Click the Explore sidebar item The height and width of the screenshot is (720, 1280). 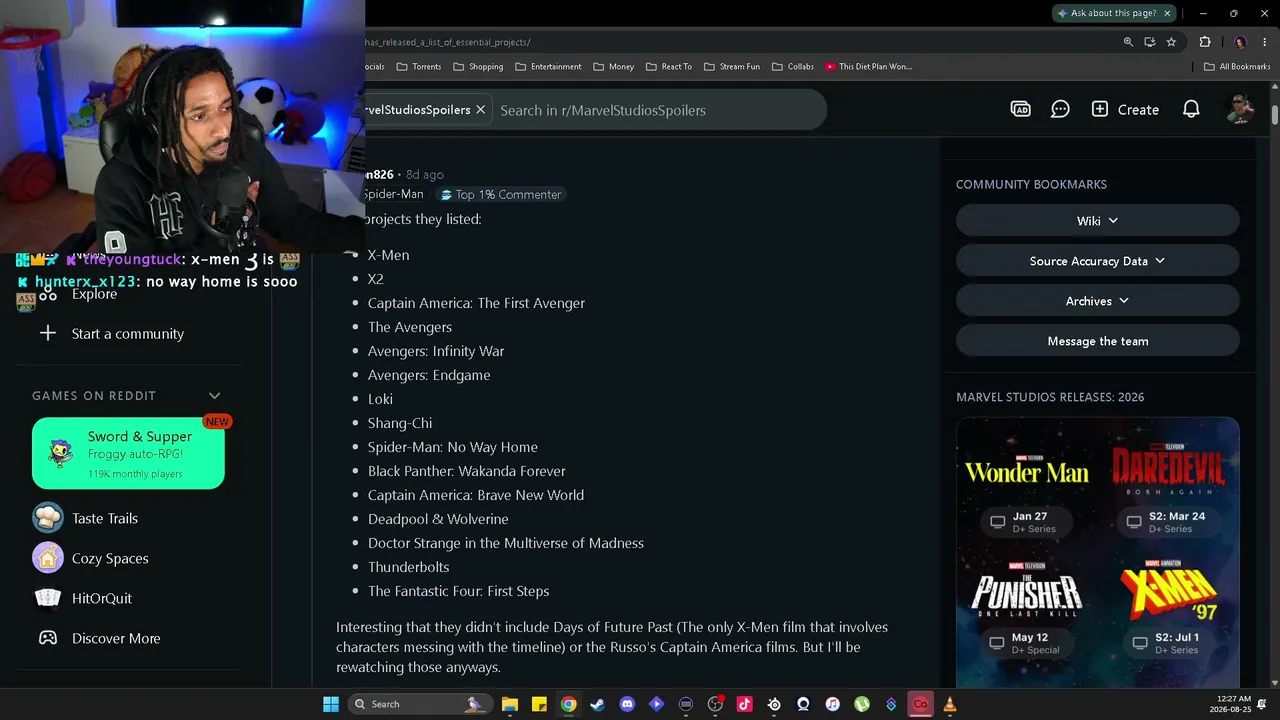pos(94,294)
